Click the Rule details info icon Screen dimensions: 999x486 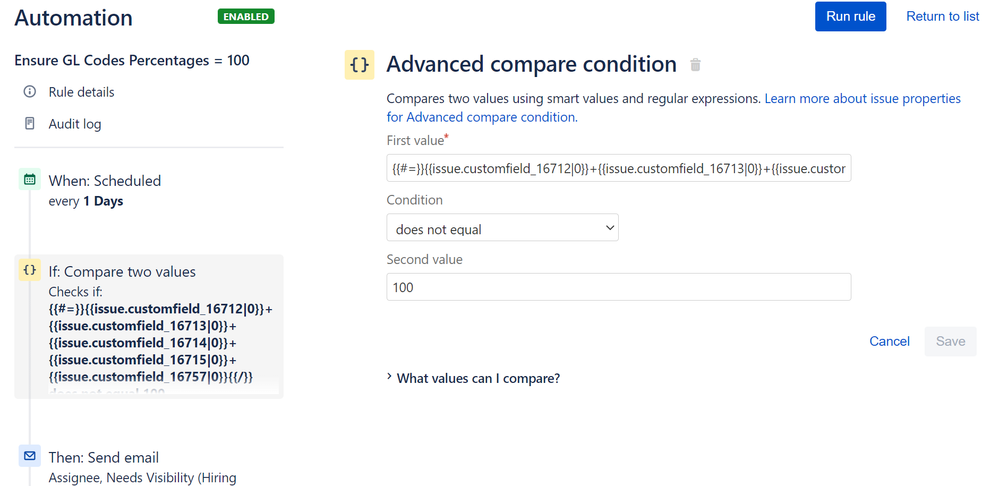29,92
